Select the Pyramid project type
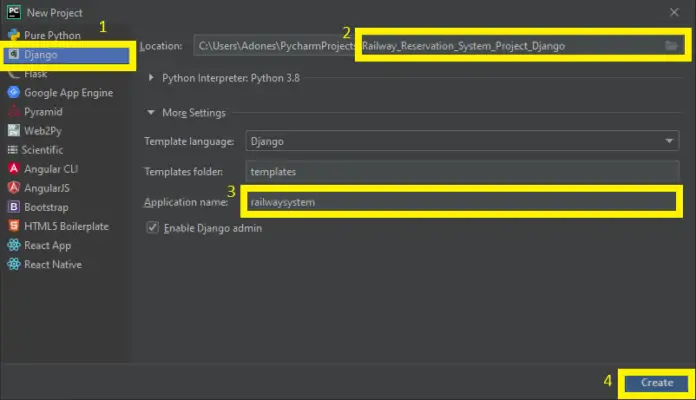 44,111
